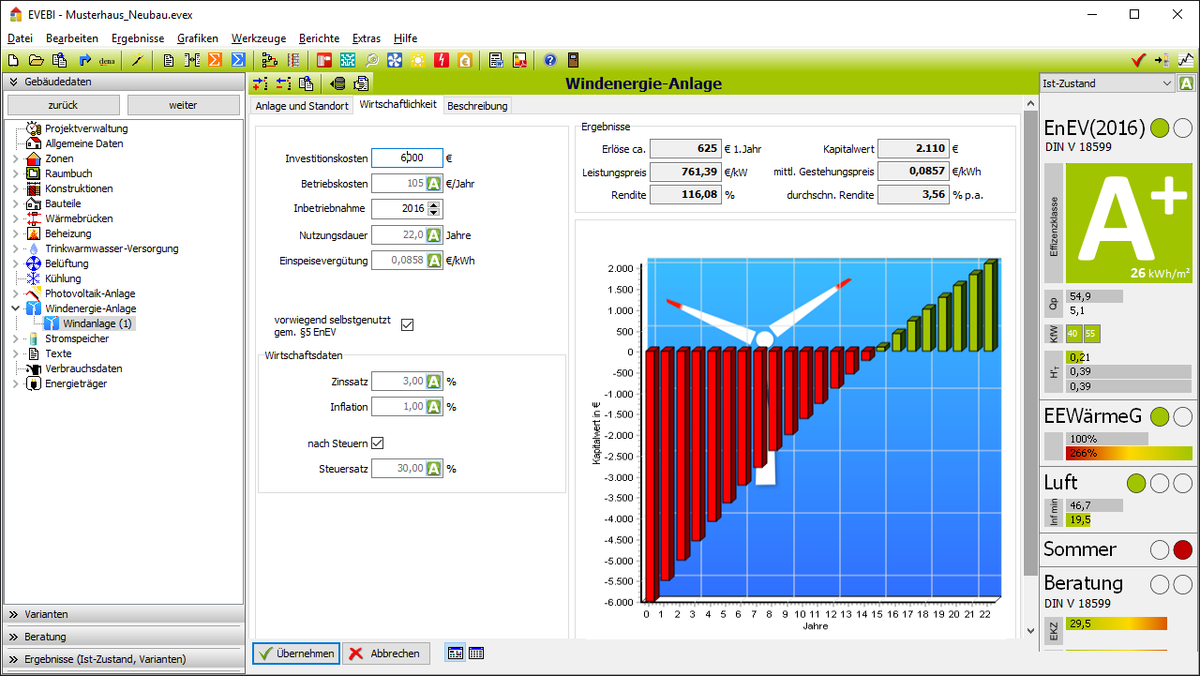
Task: Open the Extras menu
Action: pos(366,38)
